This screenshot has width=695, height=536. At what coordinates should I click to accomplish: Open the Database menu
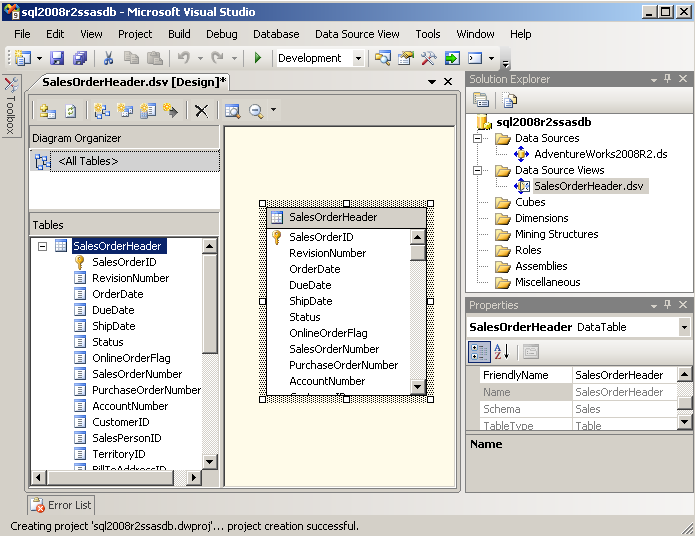pyautogui.click(x=276, y=34)
